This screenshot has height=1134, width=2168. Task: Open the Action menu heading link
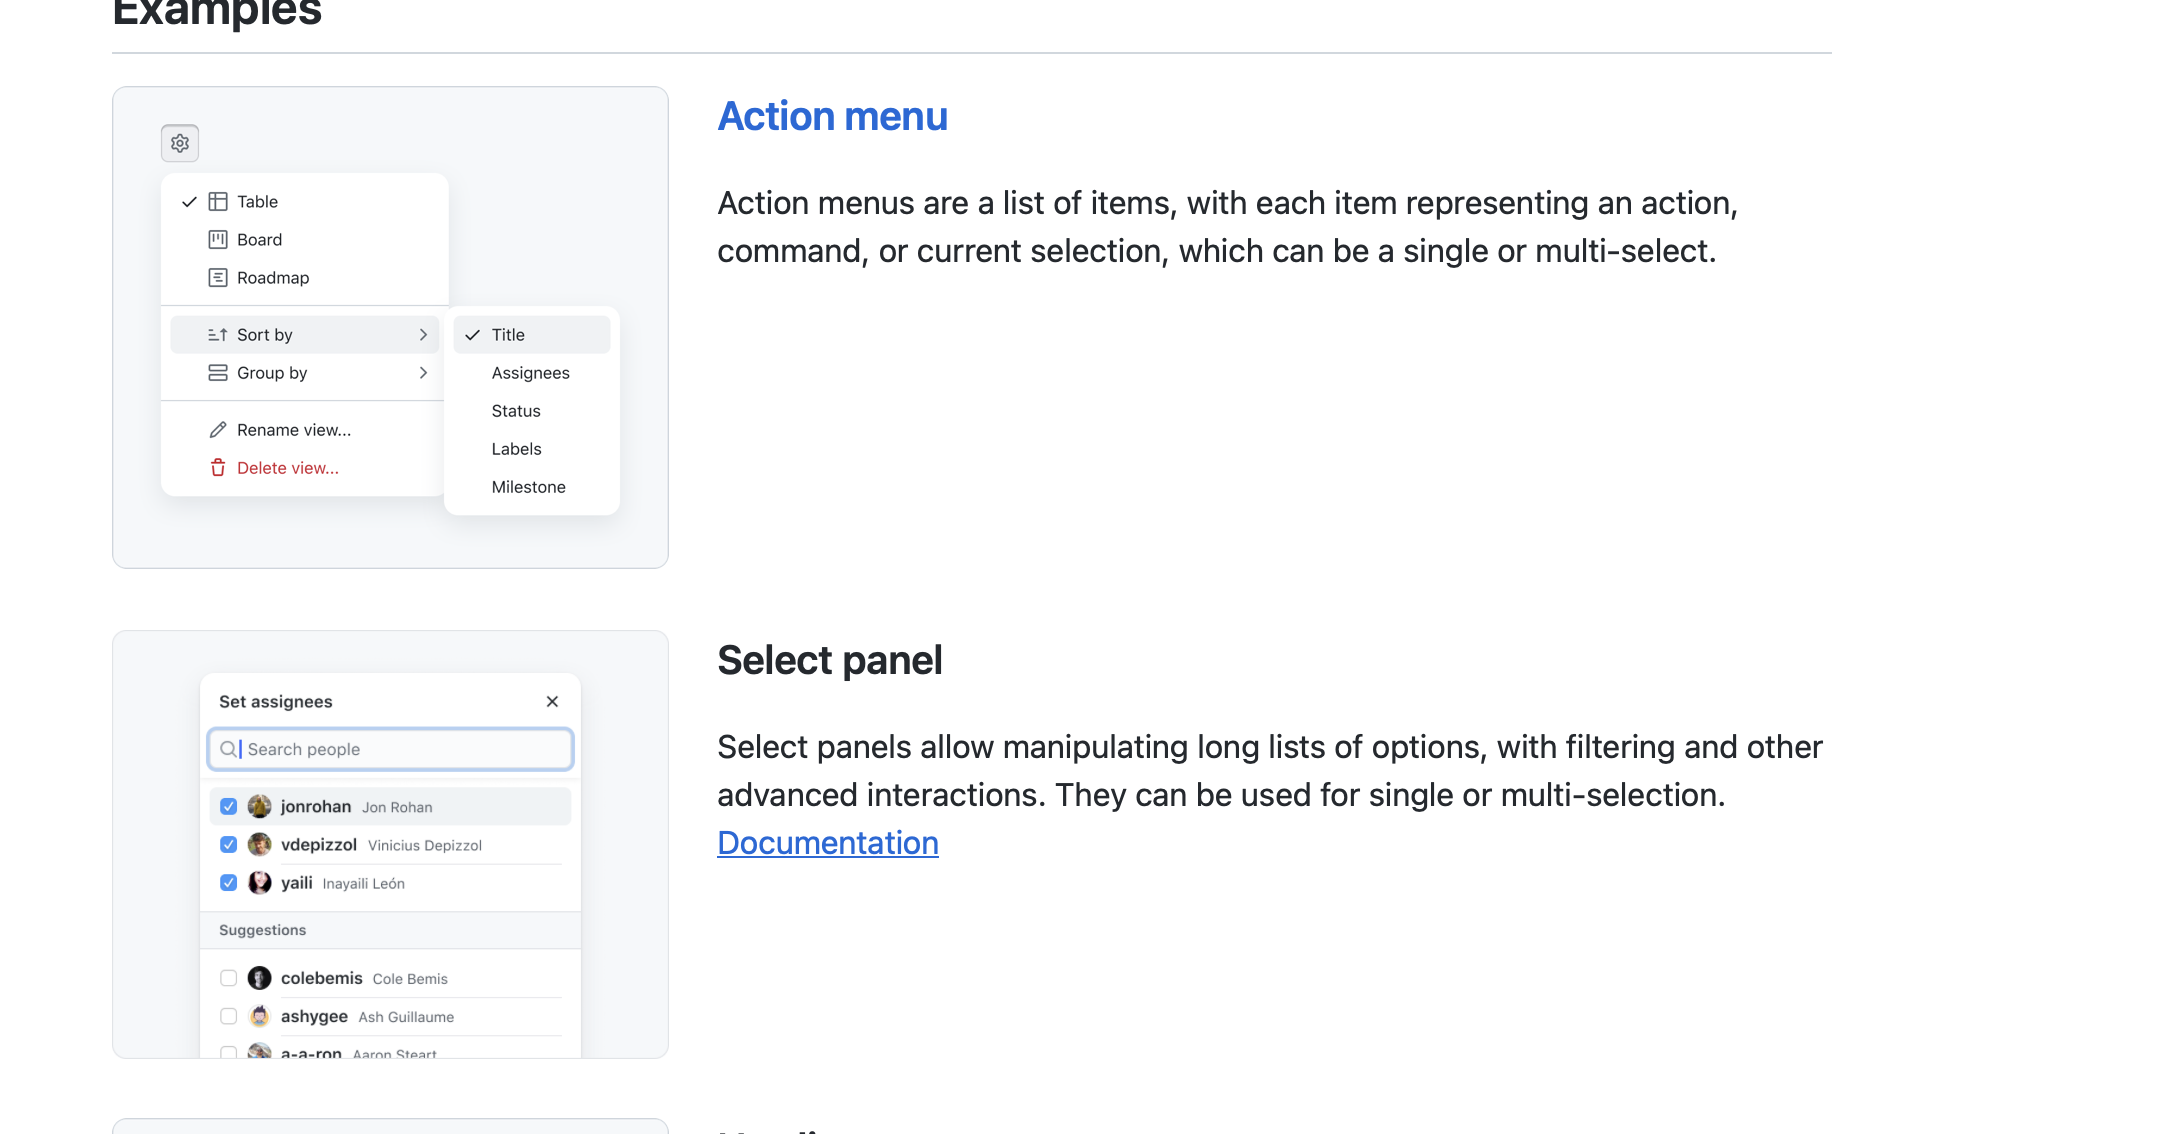(x=832, y=116)
